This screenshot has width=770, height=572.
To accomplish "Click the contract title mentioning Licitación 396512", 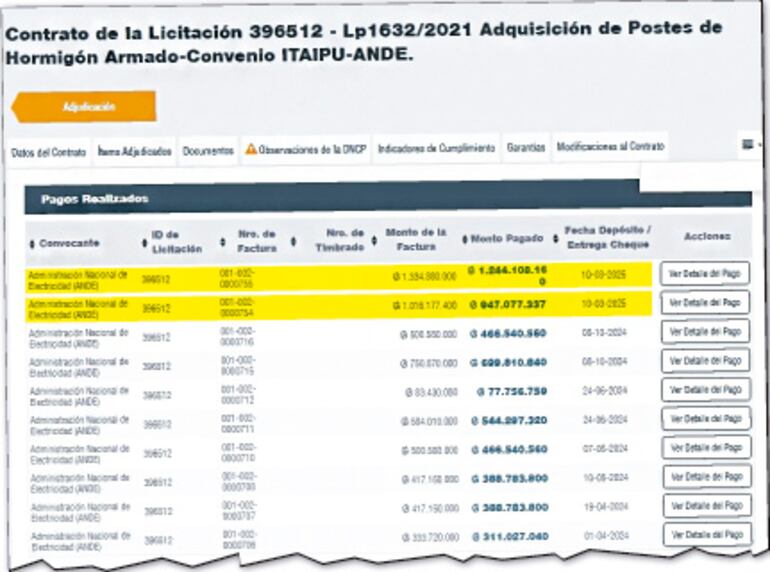I will 363,43.
